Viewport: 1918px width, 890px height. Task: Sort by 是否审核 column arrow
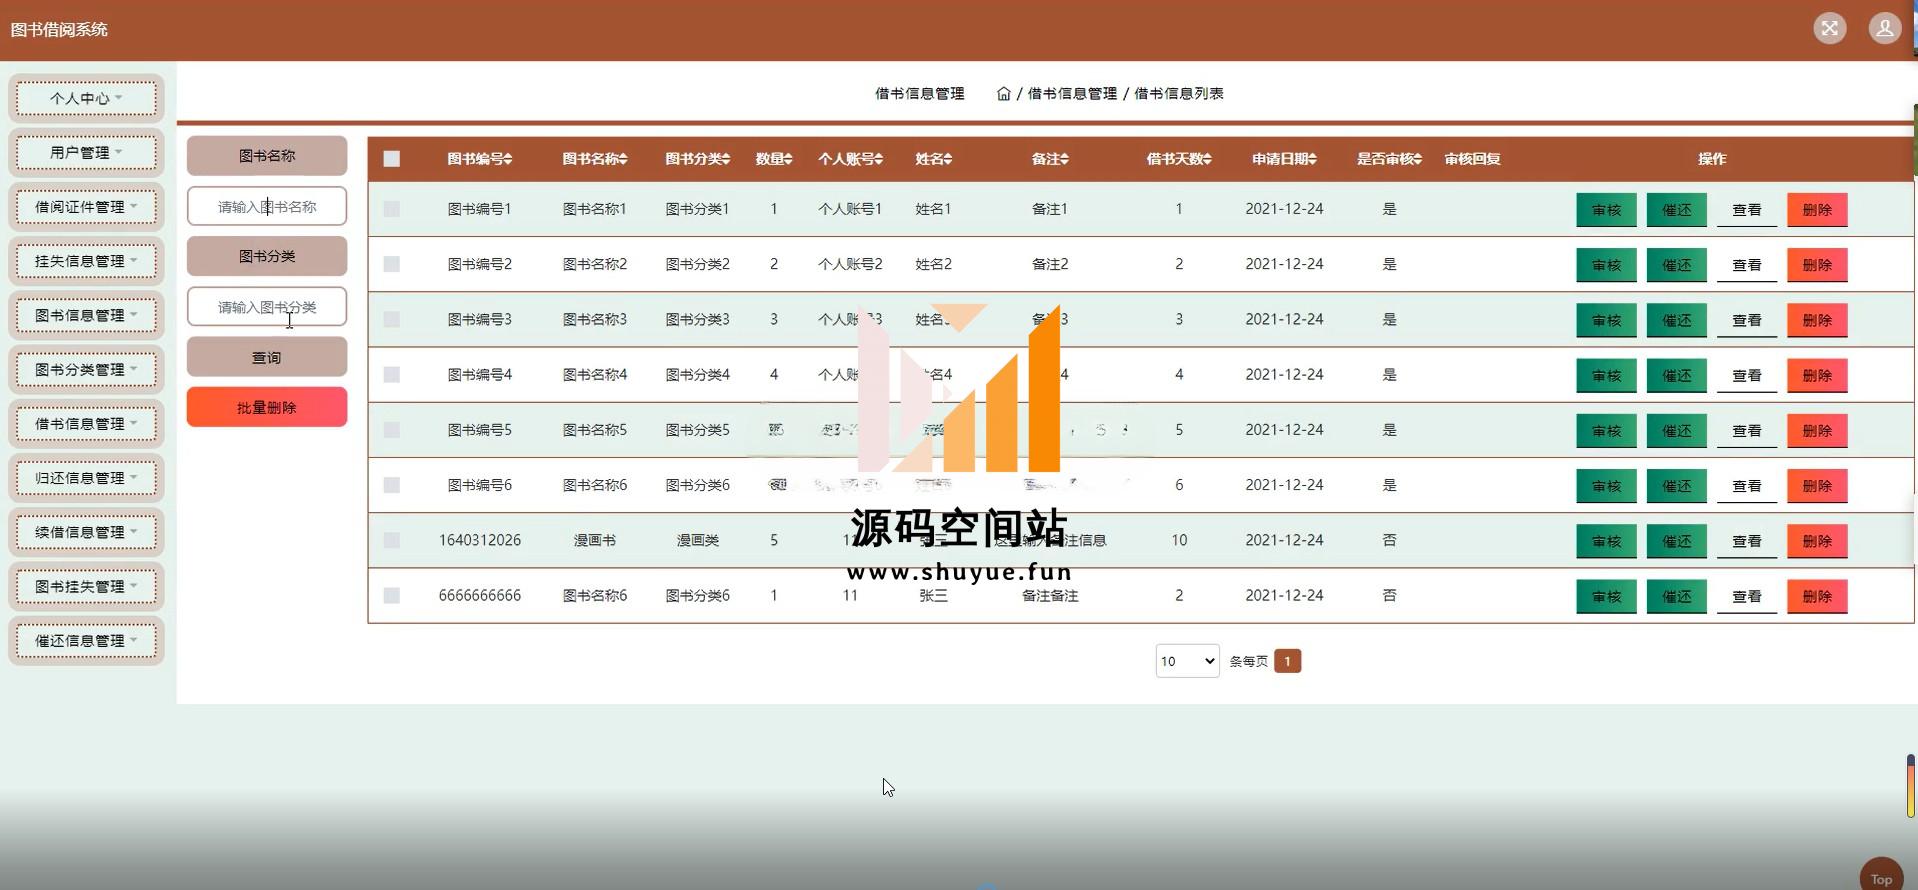(1418, 159)
